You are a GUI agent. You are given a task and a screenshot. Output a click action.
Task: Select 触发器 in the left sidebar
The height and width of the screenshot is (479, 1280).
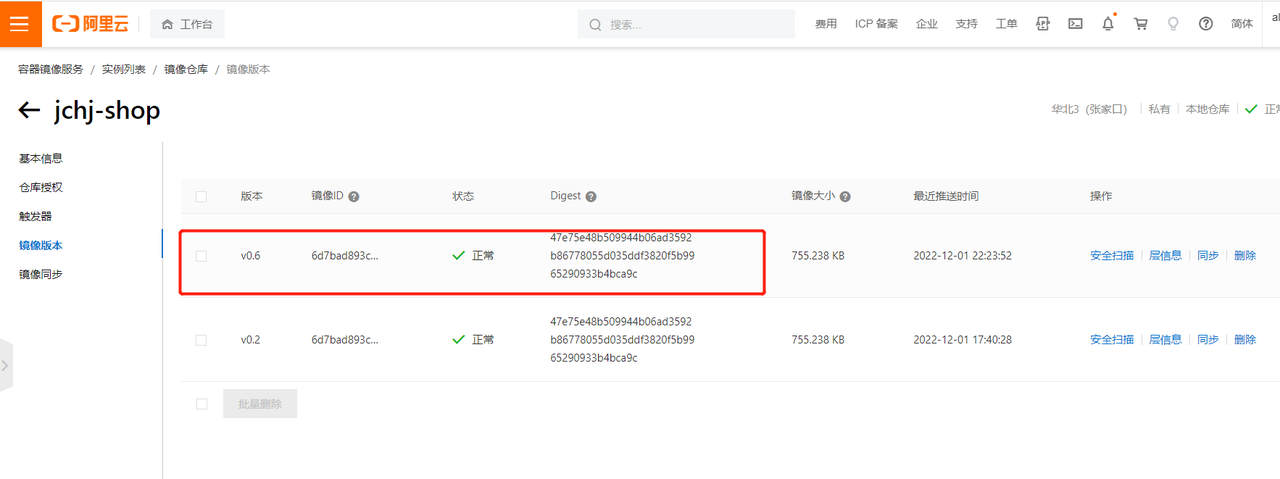pos(35,216)
